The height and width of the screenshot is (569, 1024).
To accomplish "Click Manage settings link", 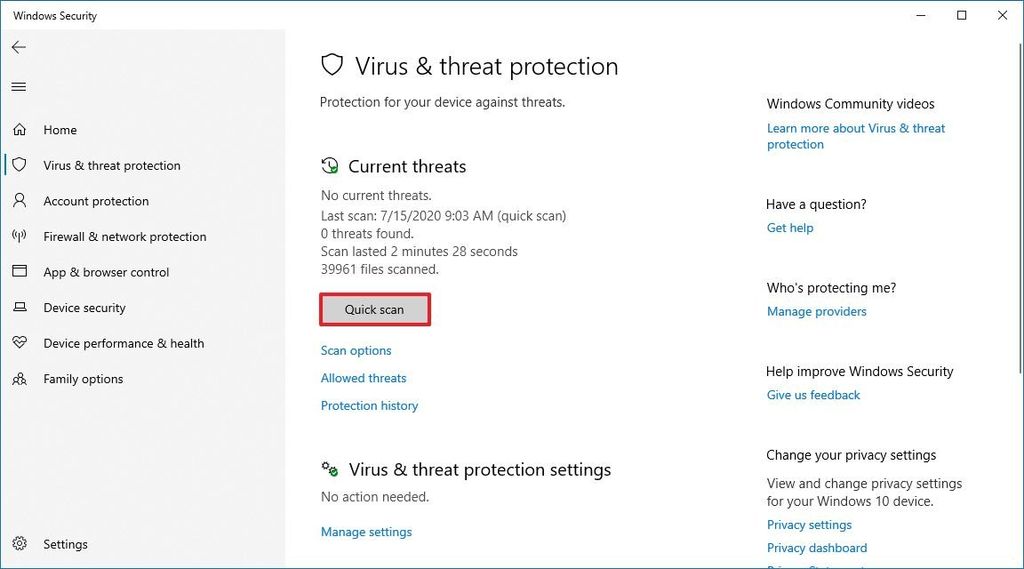I will click(366, 532).
